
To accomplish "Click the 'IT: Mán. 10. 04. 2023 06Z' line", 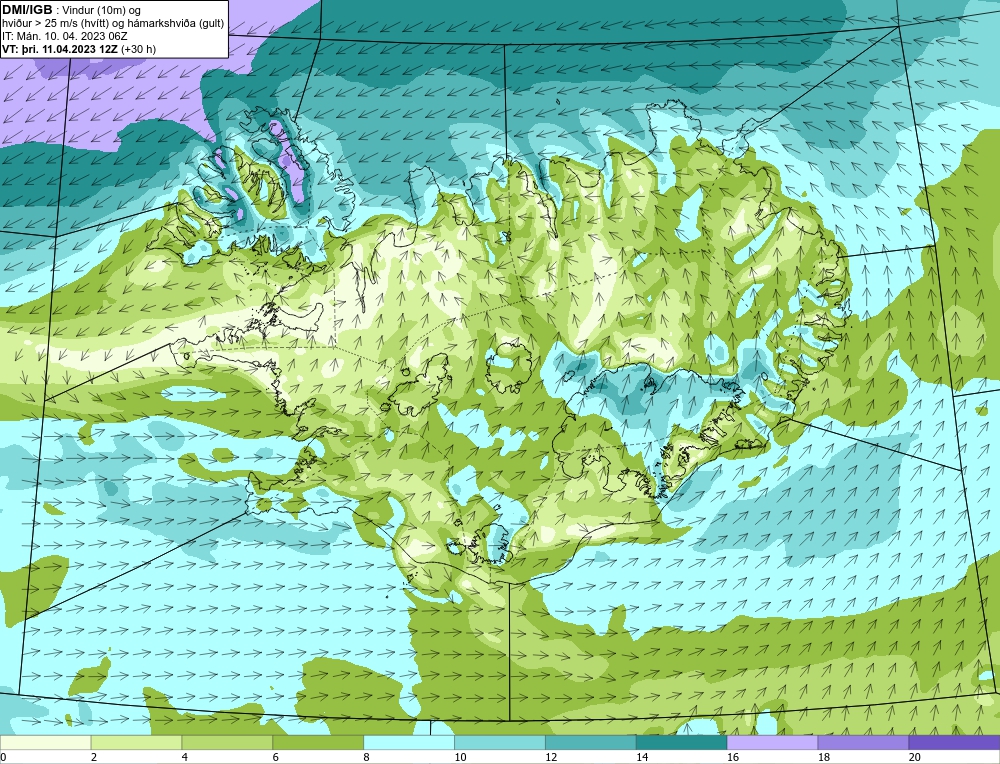I will 64,36.
